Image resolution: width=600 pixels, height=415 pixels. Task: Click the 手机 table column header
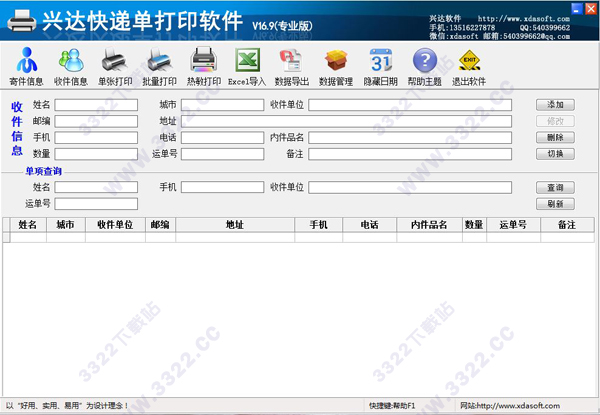click(x=319, y=225)
